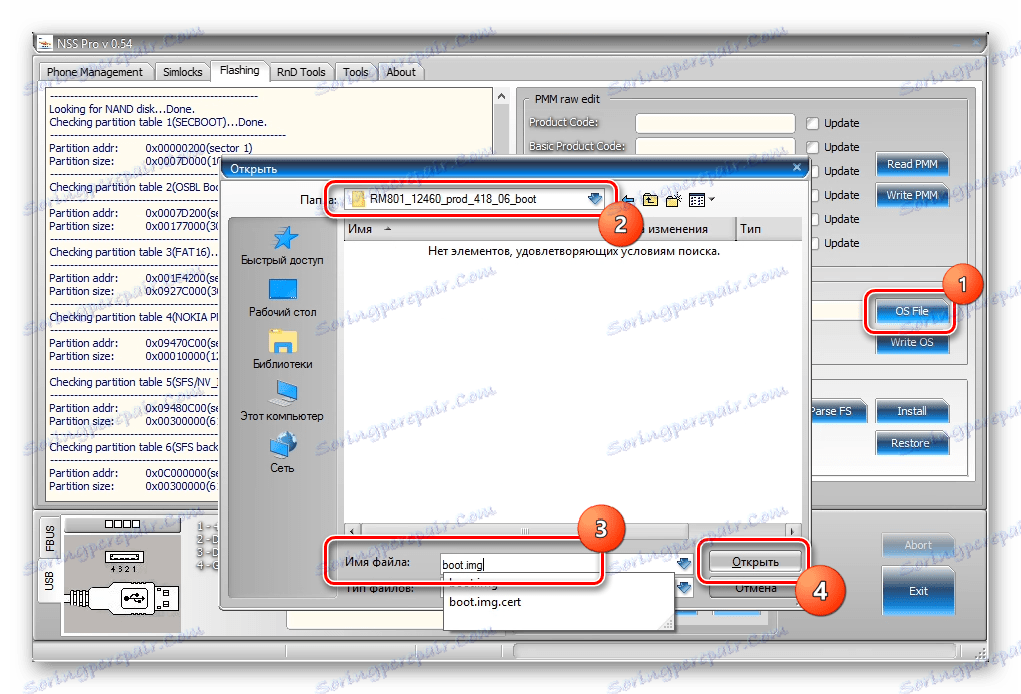Go back to previous folder arrow

(x=628, y=200)
